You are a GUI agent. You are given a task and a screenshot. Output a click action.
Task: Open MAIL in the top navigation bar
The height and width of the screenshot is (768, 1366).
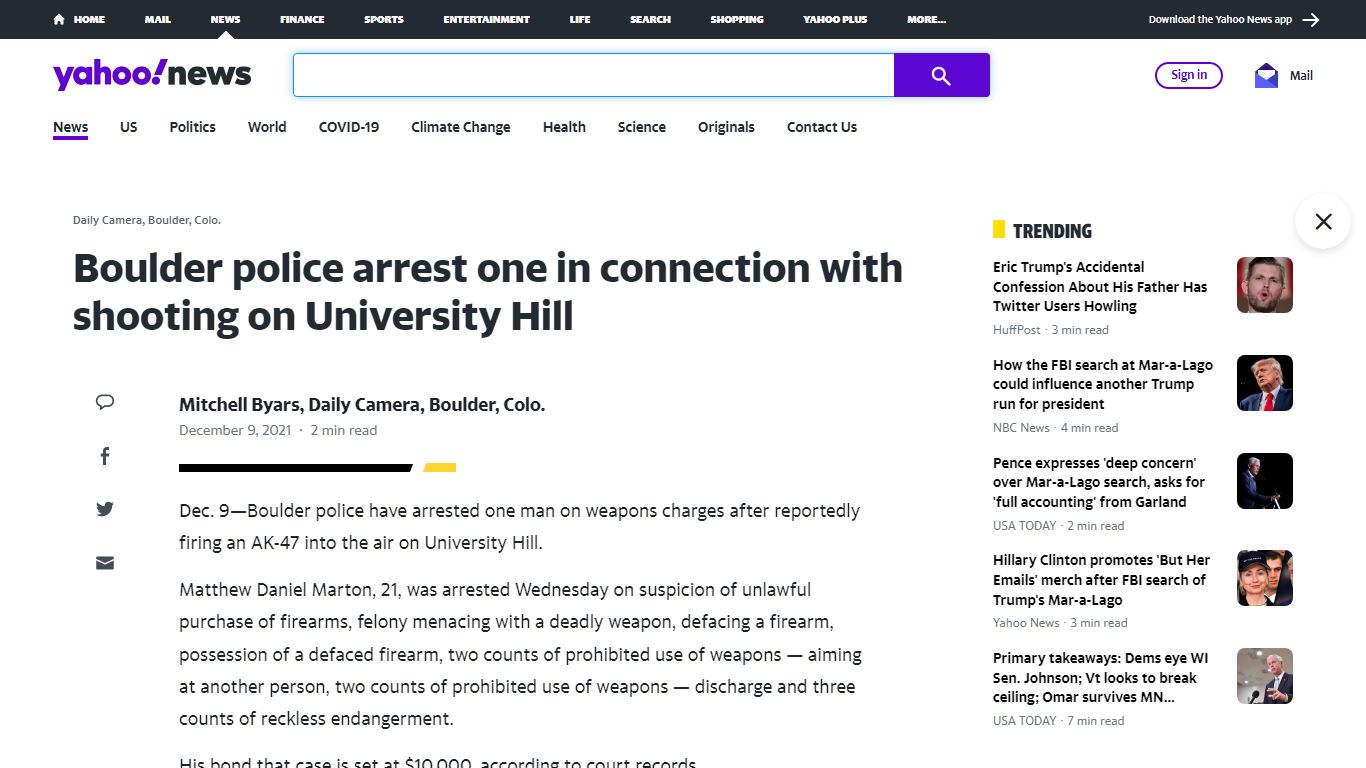(158, 19)
